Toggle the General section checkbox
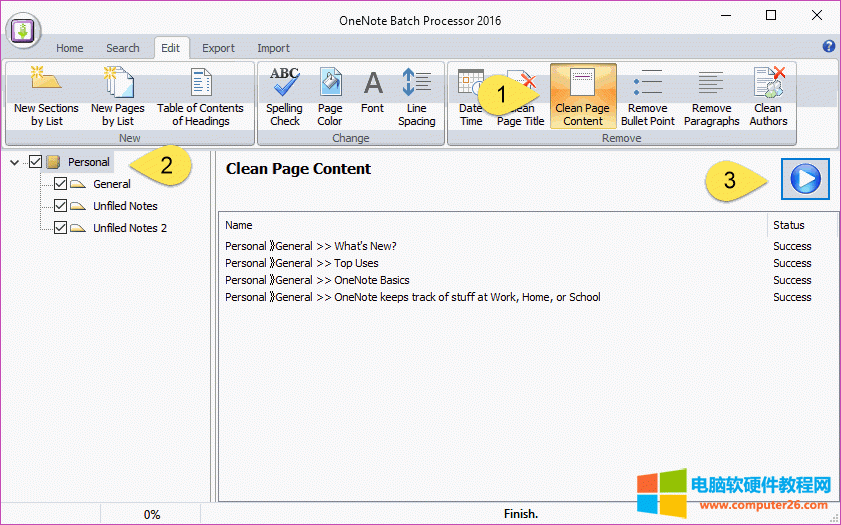 click(x=60, y=184)
